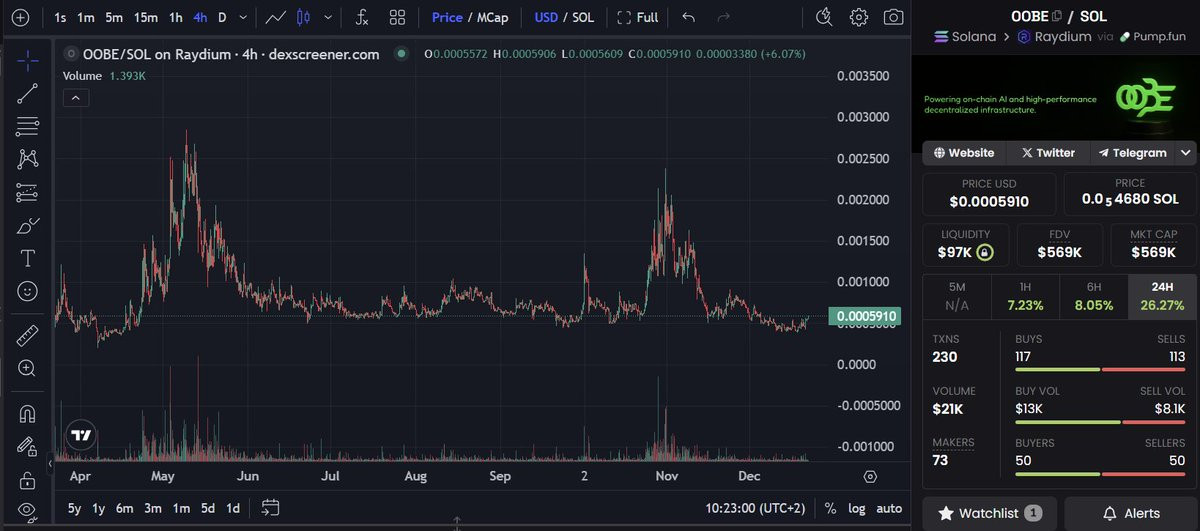Select the brush drawing tool
Image resolution: width=1200 pixels, height=531 pixels.
tap(28, 225)
